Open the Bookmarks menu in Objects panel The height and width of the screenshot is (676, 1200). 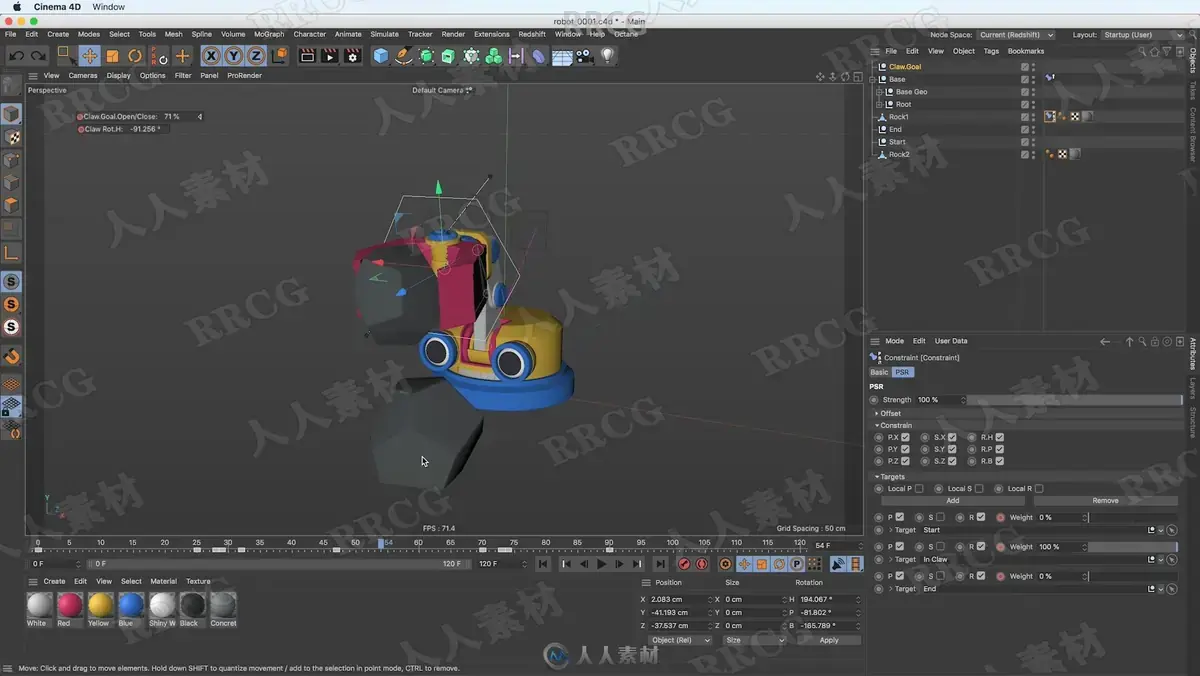pos(1026,51)
